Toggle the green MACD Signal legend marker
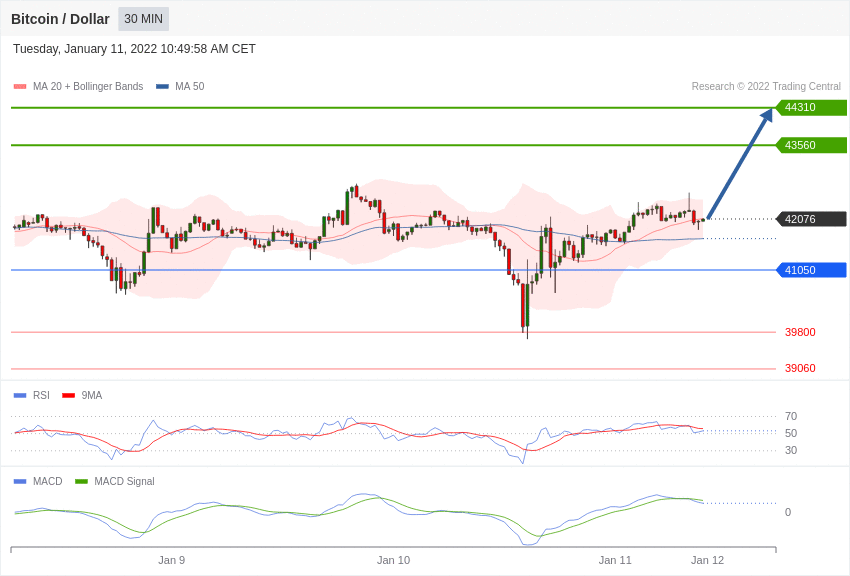The height and width of the screenshot is (576, 850). (x=81, y=482)
